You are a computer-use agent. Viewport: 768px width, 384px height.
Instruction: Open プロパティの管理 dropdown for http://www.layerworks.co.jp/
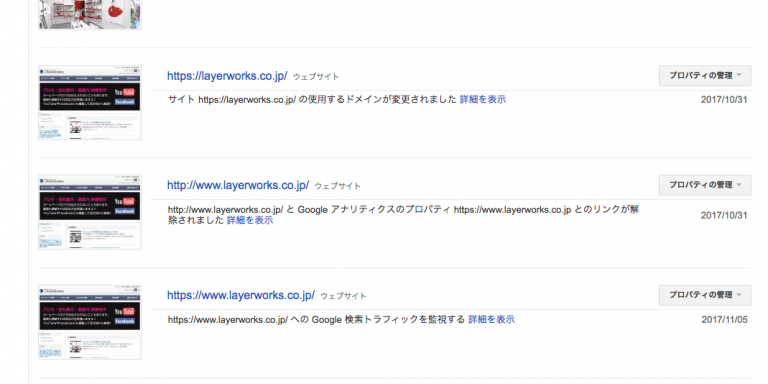point(705,185)
